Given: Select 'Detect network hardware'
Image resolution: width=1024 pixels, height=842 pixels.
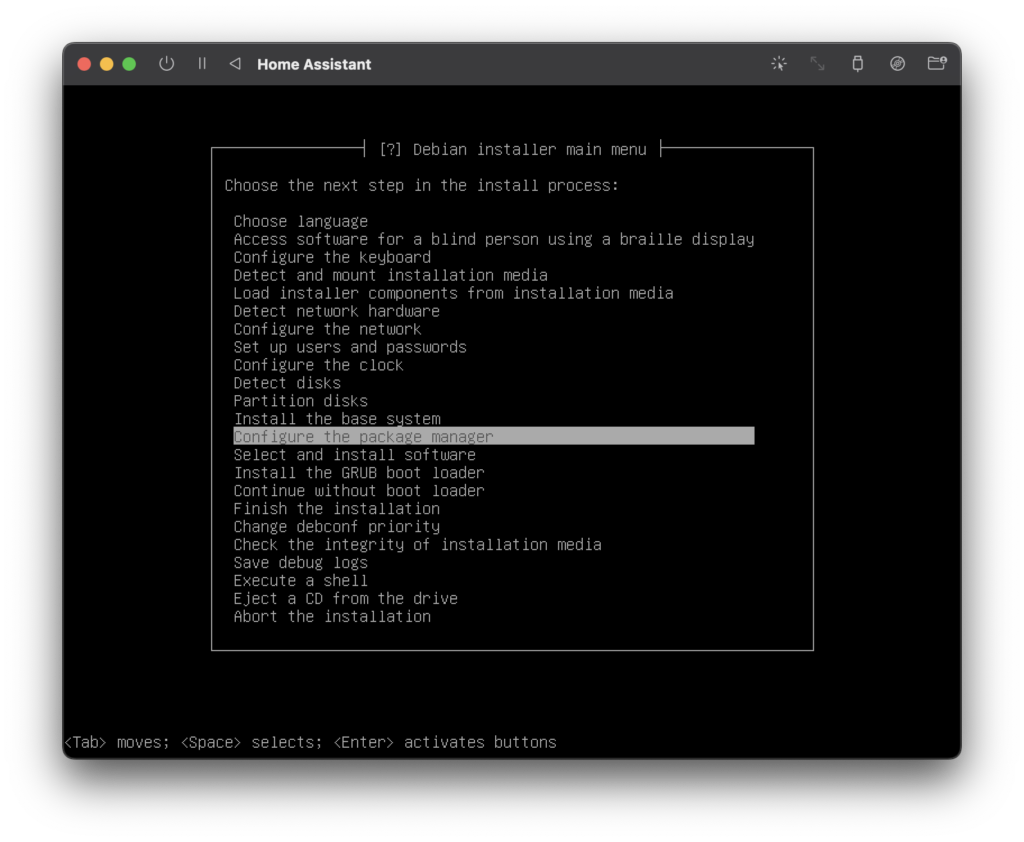Looking at the screenshot, I should (336, 311).
